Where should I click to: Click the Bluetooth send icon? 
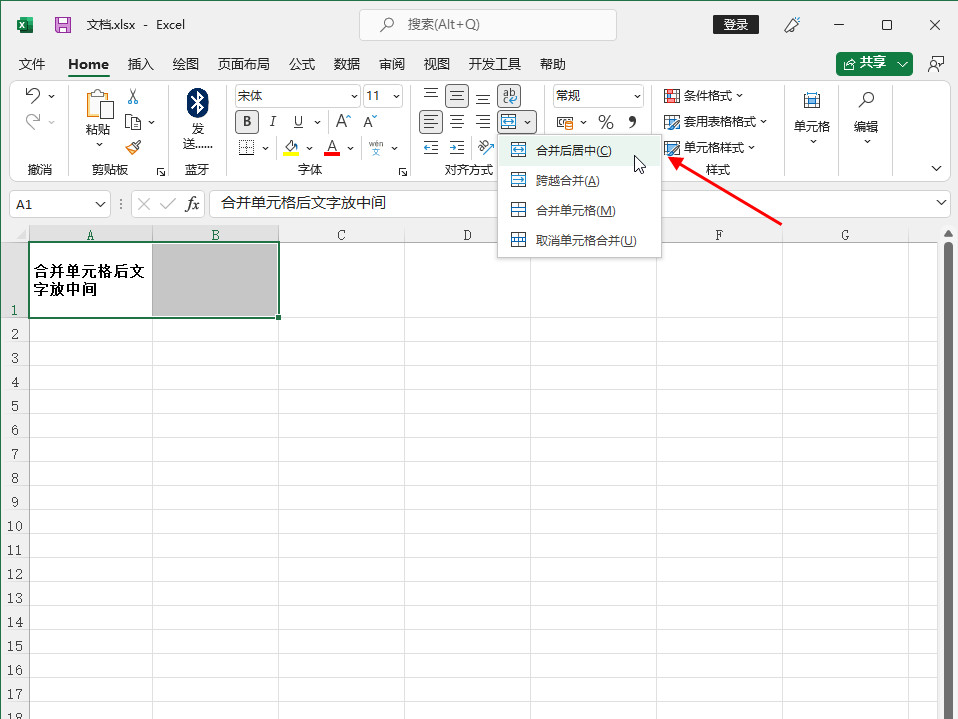(x=197, y=103)
